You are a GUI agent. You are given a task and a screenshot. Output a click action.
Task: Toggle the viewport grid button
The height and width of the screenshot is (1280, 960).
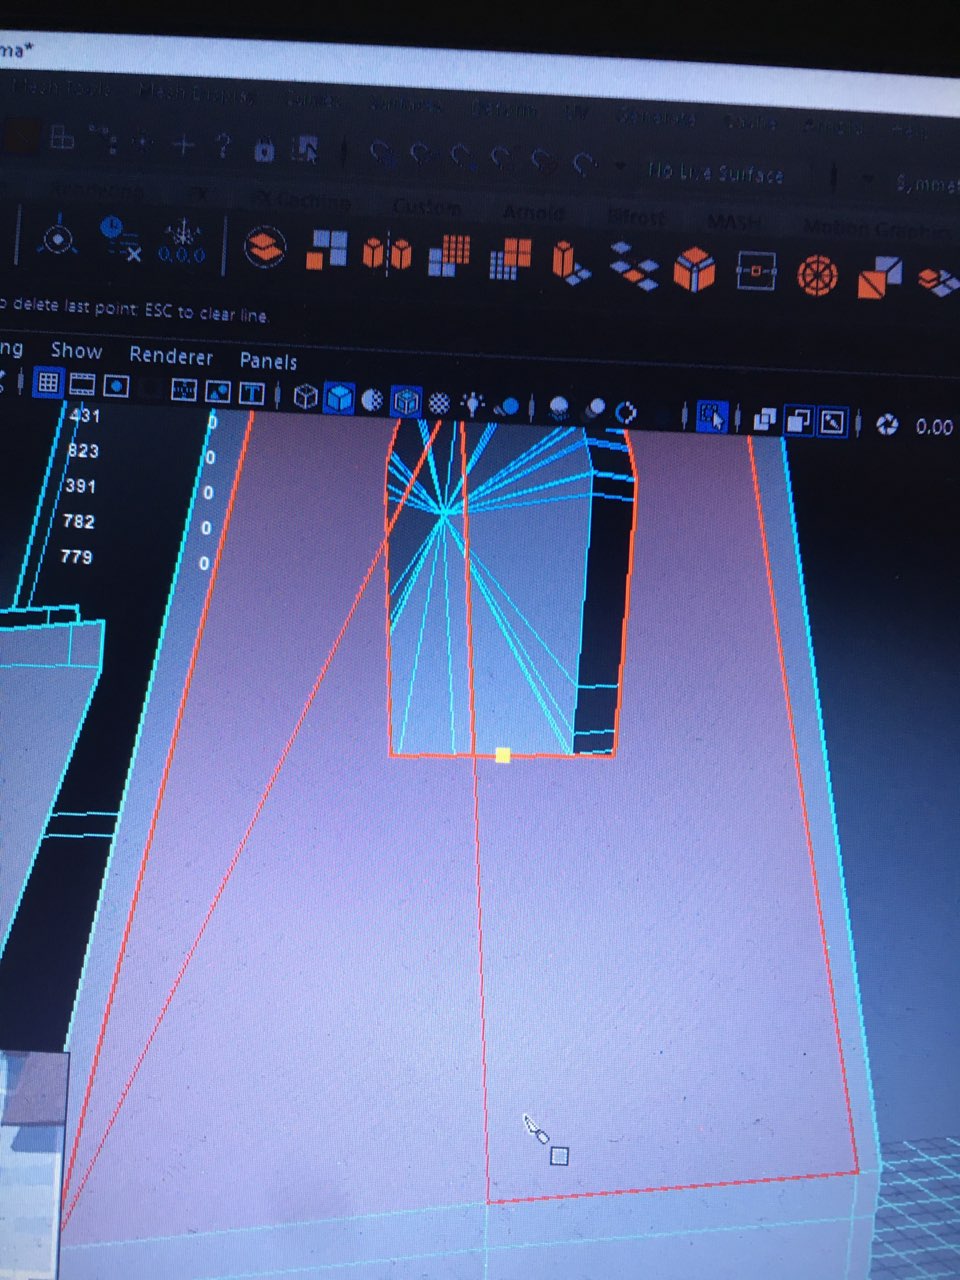click(47, 382)
